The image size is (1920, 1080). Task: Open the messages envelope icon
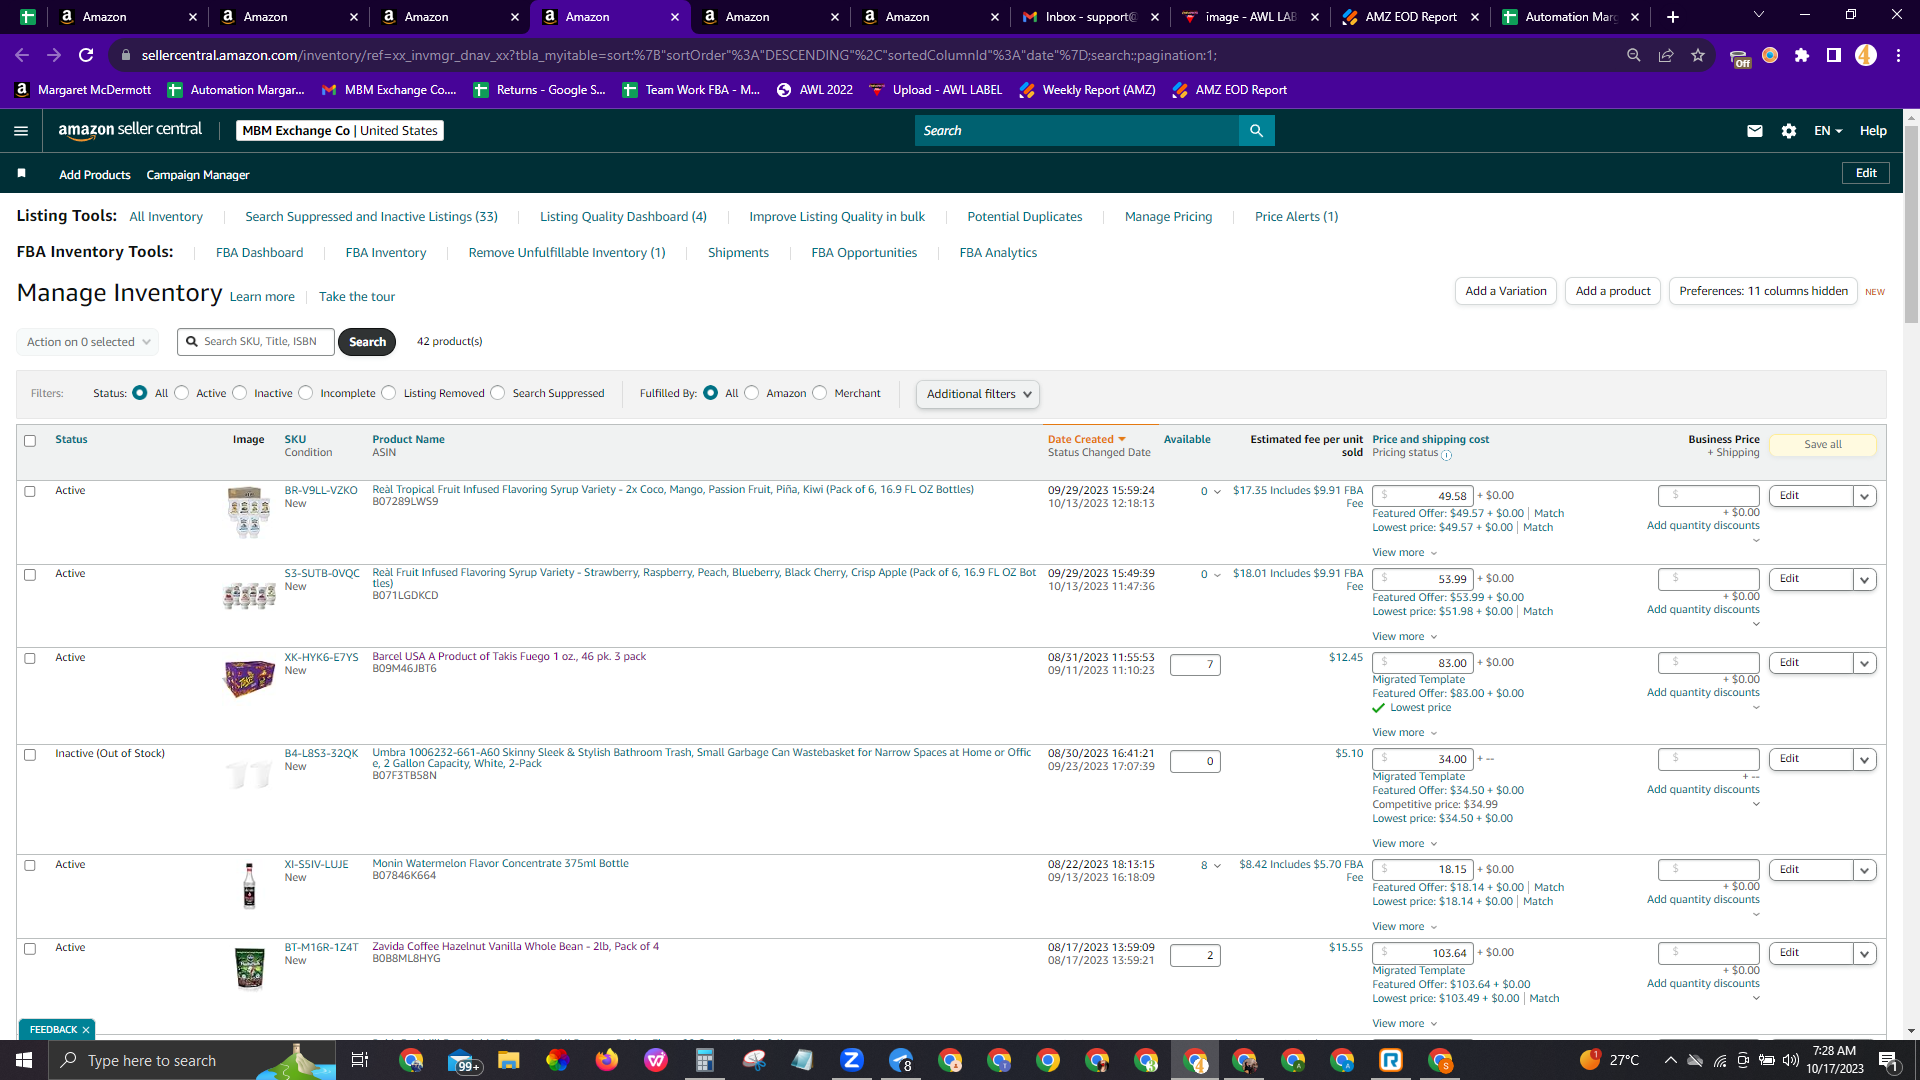1754,131
